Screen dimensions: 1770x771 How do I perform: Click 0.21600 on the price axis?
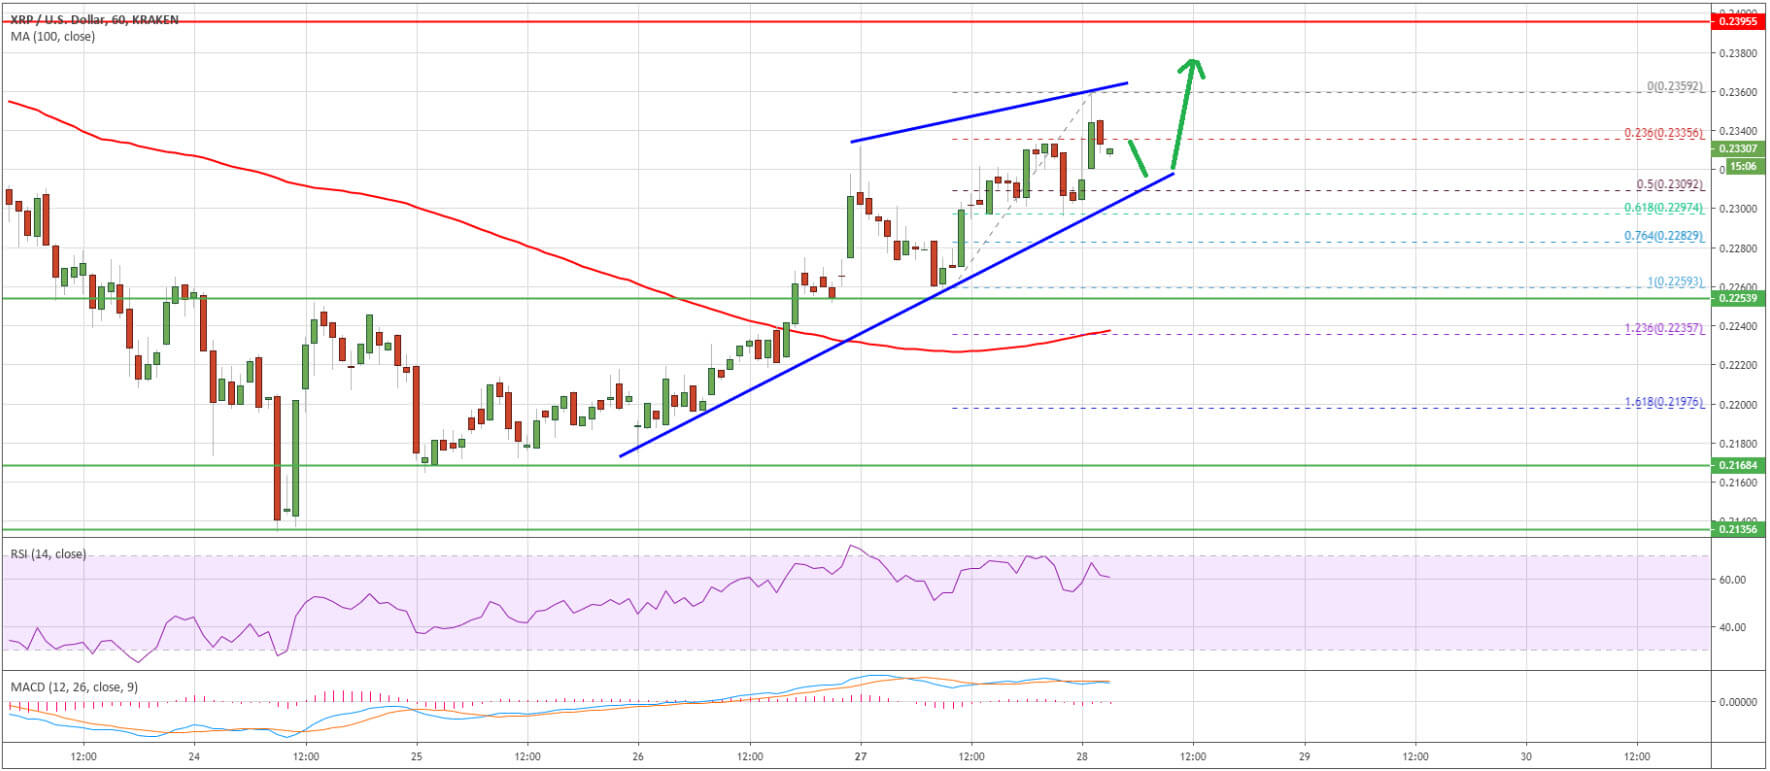tap(1737, 483)
